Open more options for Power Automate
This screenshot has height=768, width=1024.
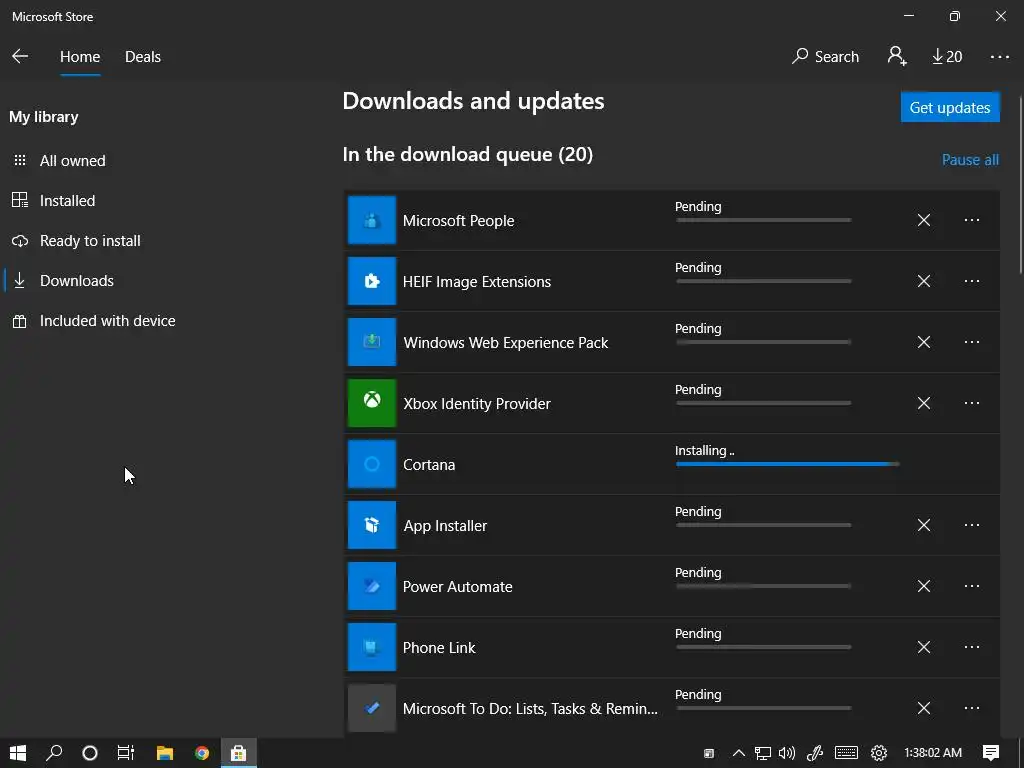[x=972, y=586]
